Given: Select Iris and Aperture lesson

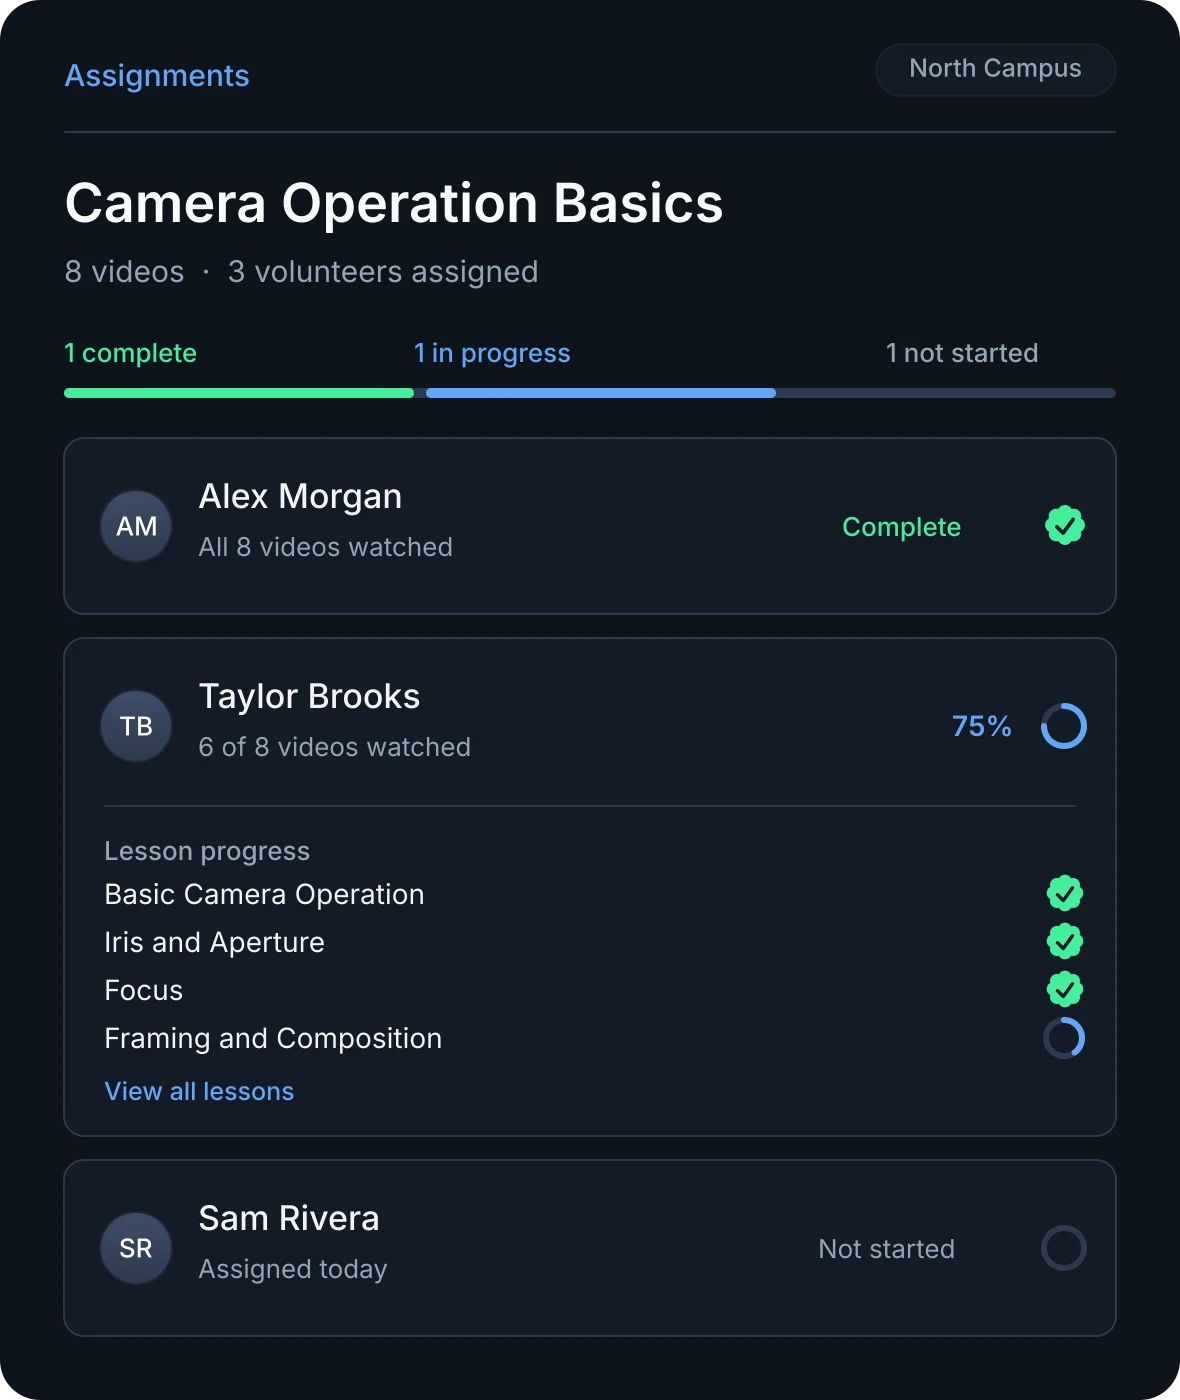Looking at the screenshot, I should [x=214, y=942].
